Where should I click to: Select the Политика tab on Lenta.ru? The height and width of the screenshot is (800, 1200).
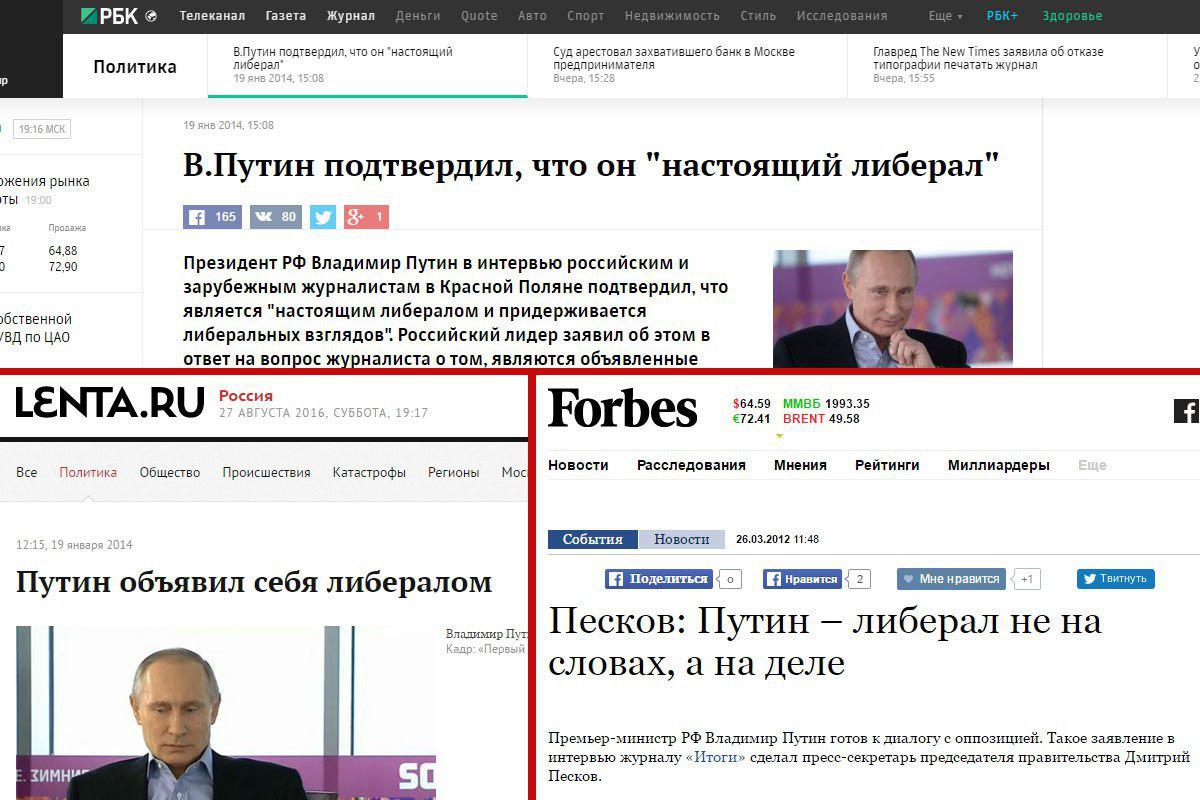[x=88, y=472]
